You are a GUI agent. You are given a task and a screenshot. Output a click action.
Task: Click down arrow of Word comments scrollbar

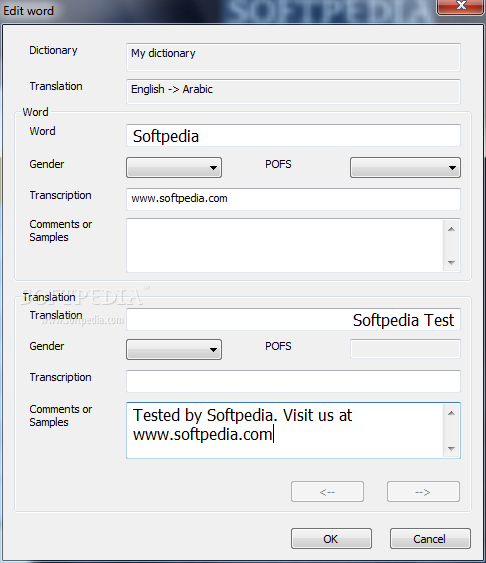[452, 262]
